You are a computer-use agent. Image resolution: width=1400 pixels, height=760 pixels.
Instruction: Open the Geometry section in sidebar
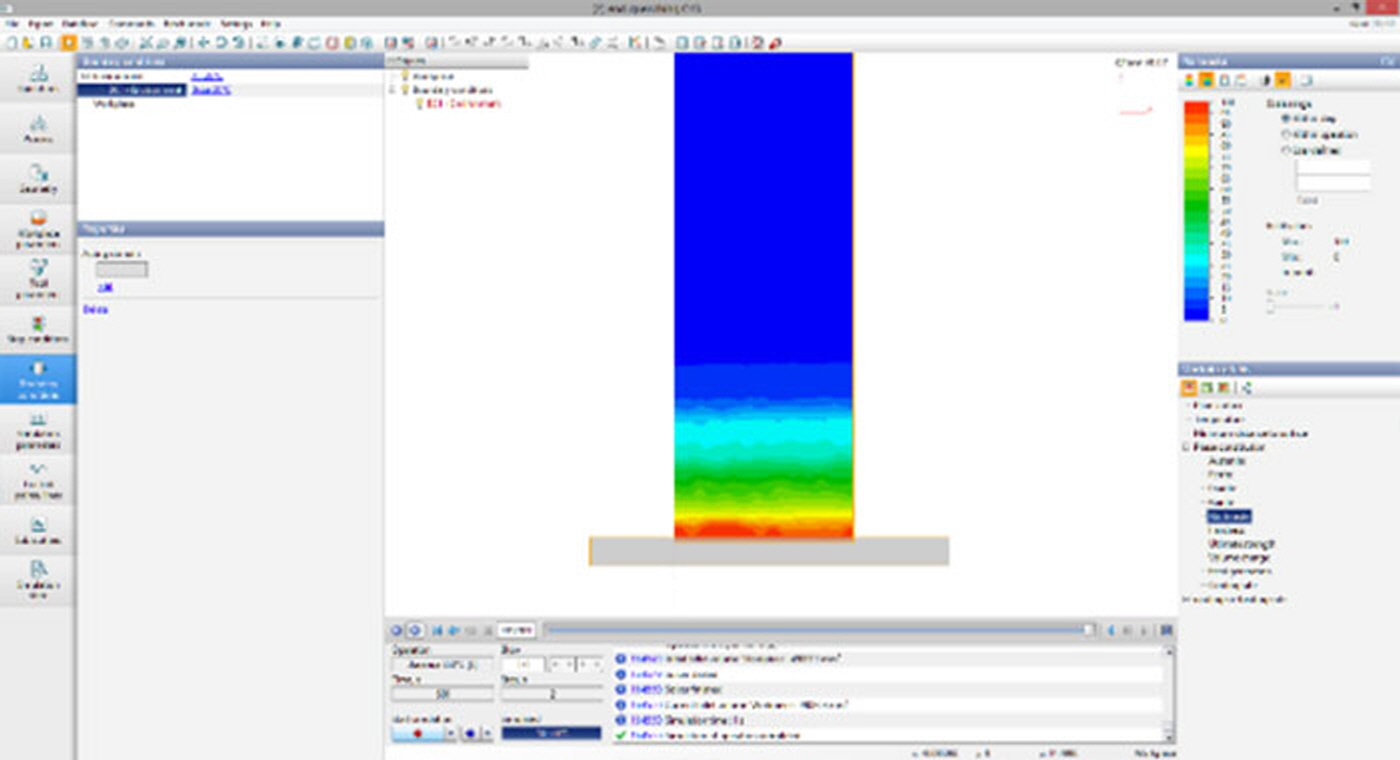[x=38, y=179]
